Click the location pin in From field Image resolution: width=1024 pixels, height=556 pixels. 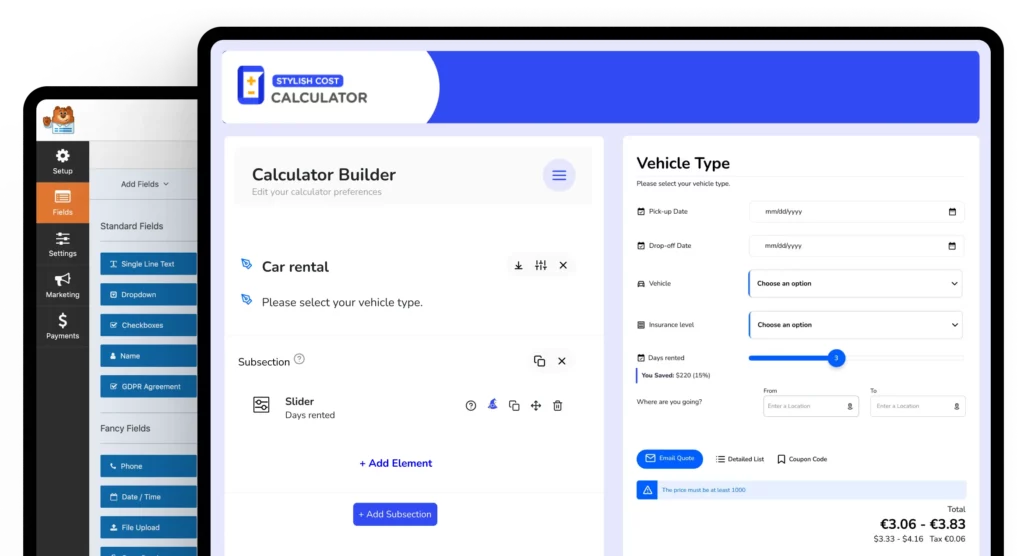tap(850, 406)
